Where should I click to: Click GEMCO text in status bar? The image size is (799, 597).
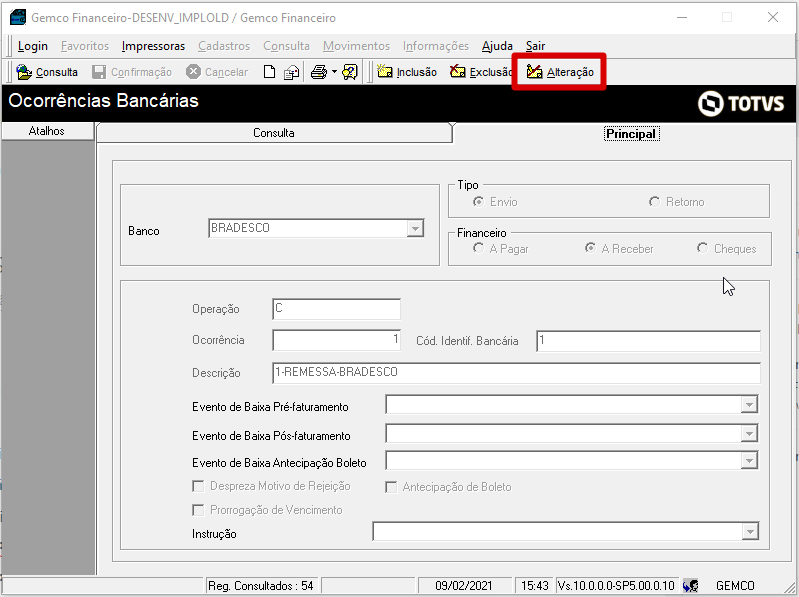tap(735, 586)
